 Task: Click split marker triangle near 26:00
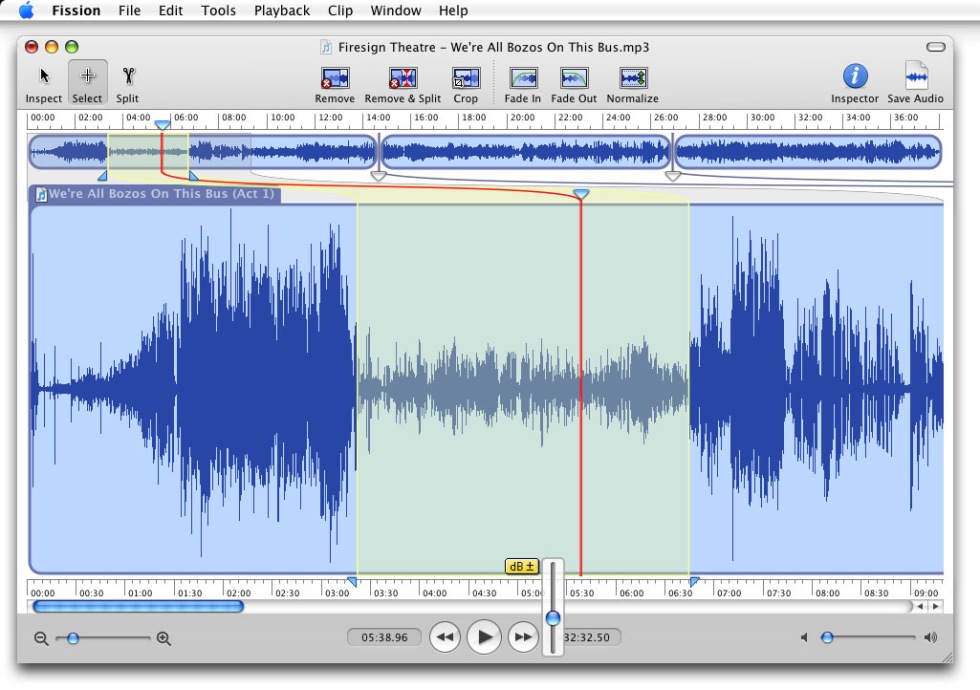click(x=673, y=176)
